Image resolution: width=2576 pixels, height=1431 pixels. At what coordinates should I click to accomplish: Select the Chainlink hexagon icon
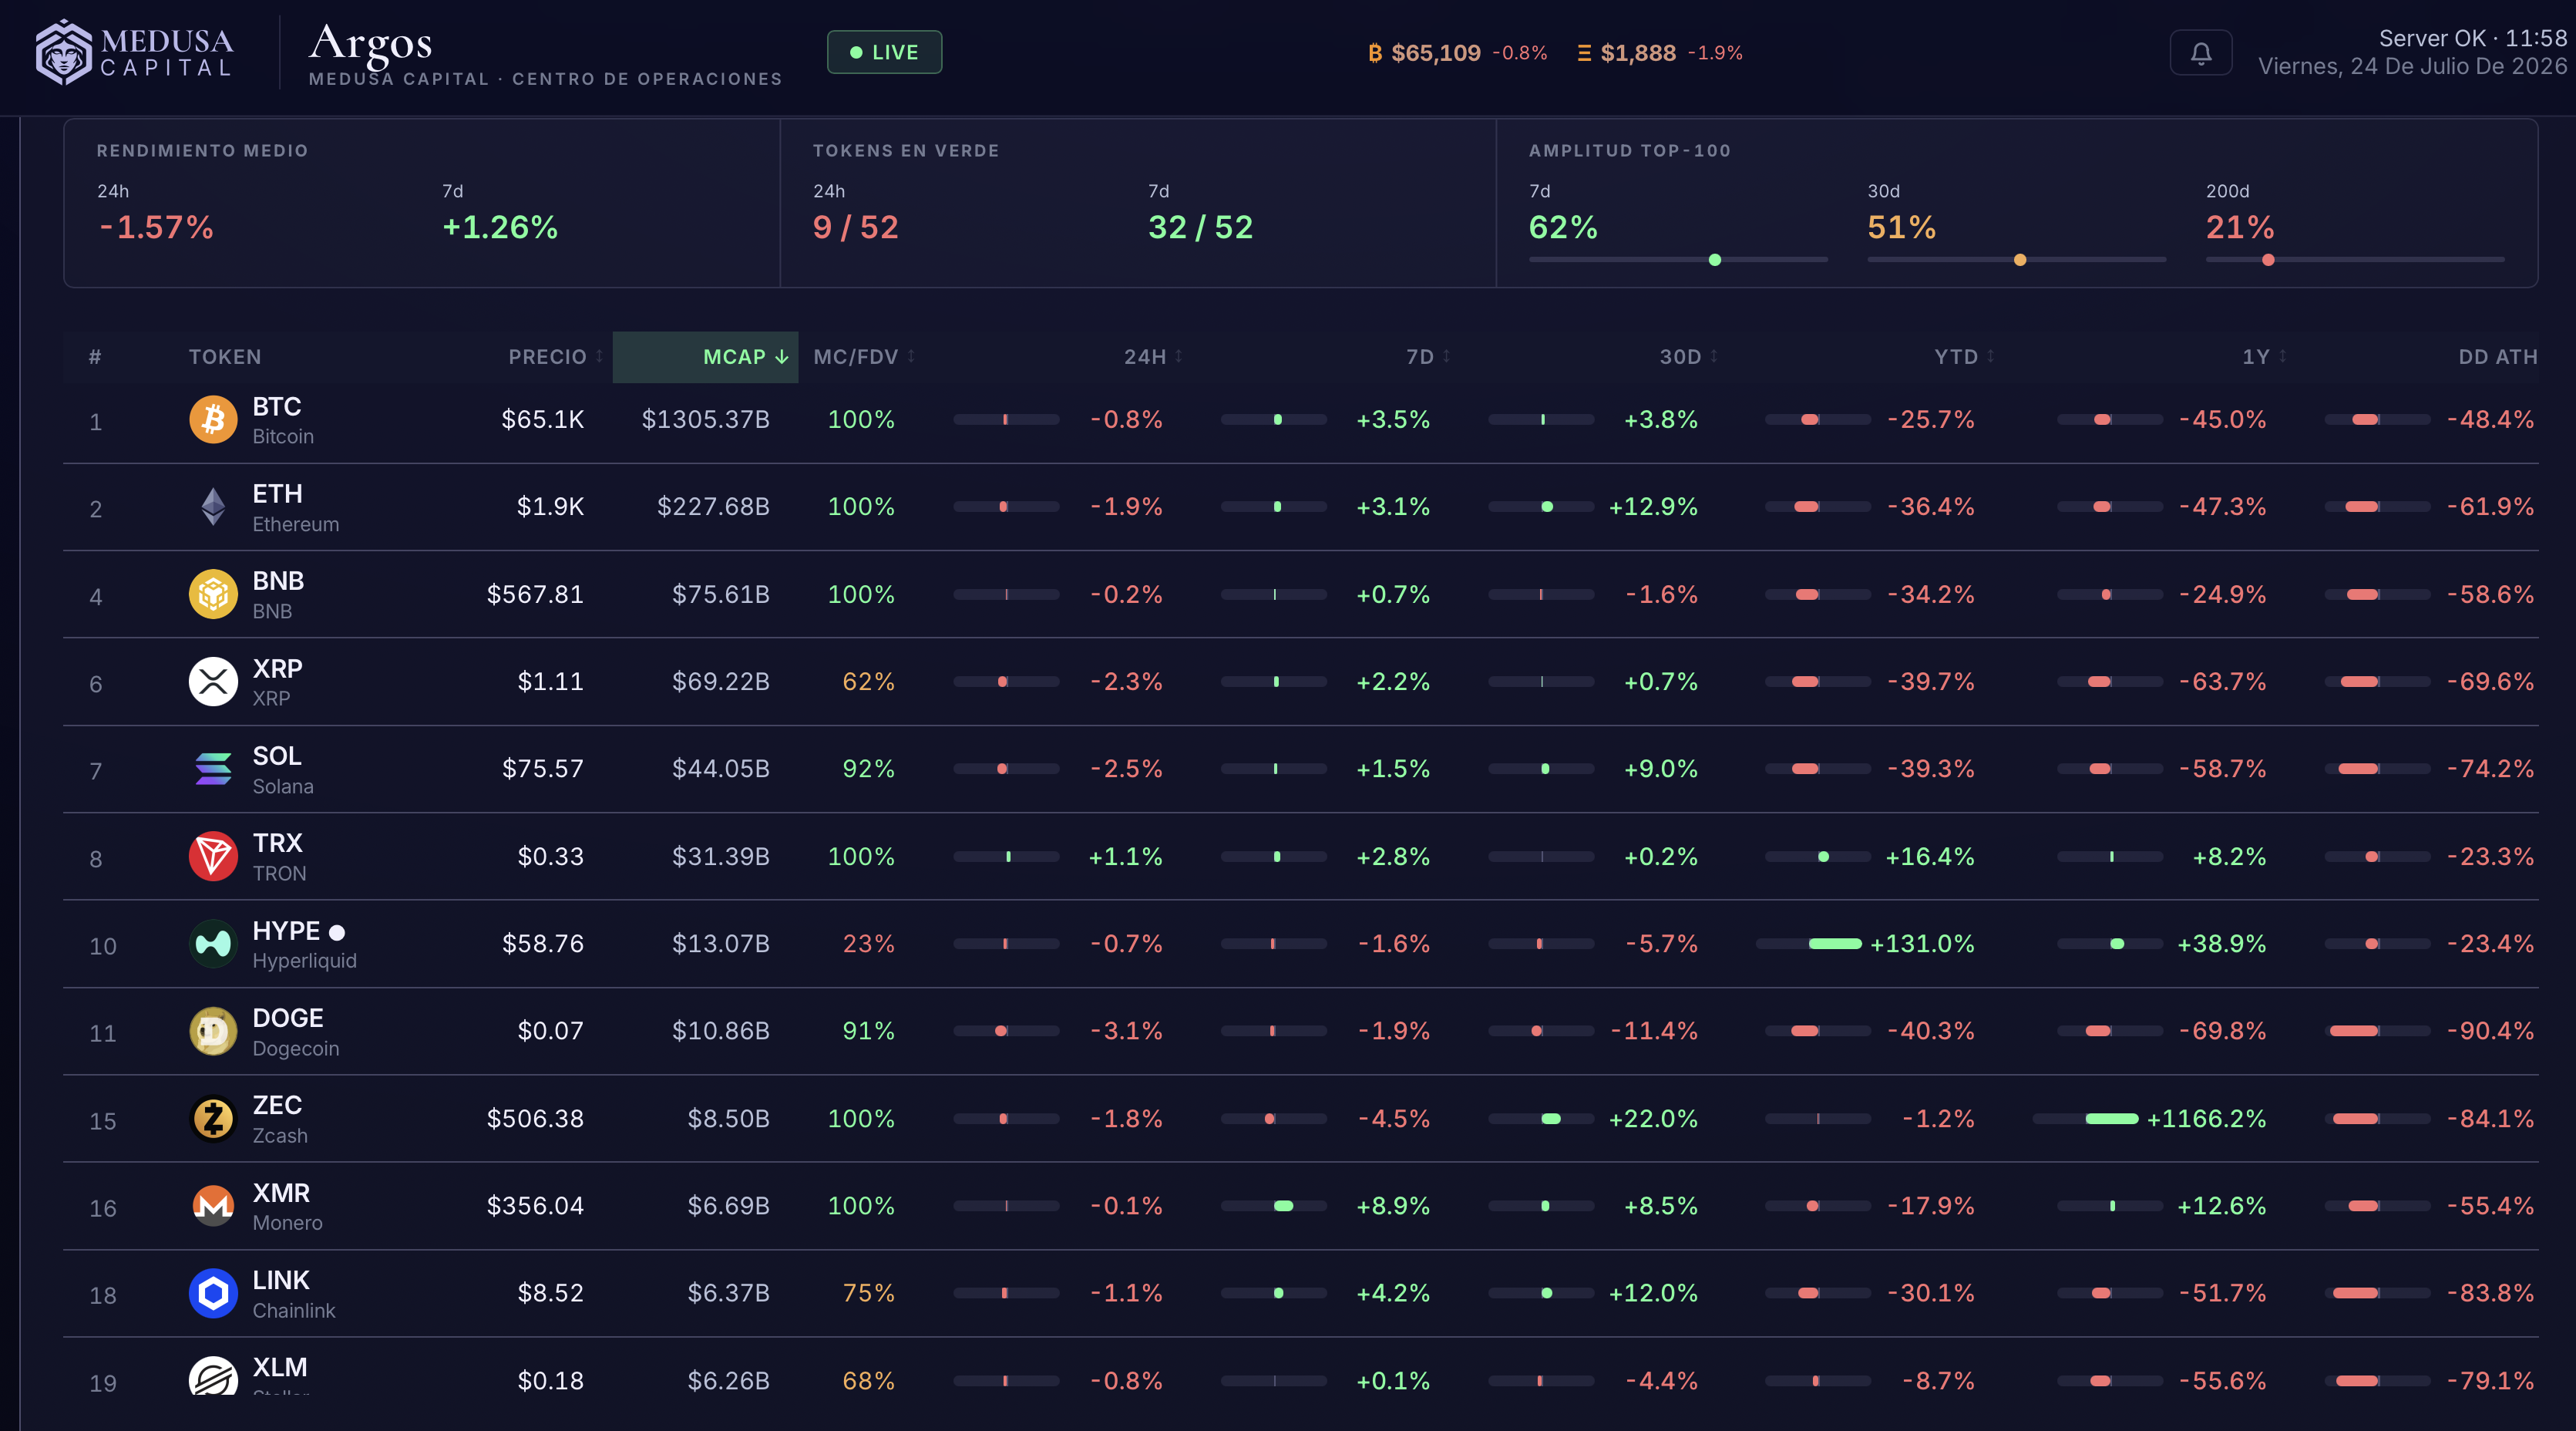click(x=213, y=1293)
